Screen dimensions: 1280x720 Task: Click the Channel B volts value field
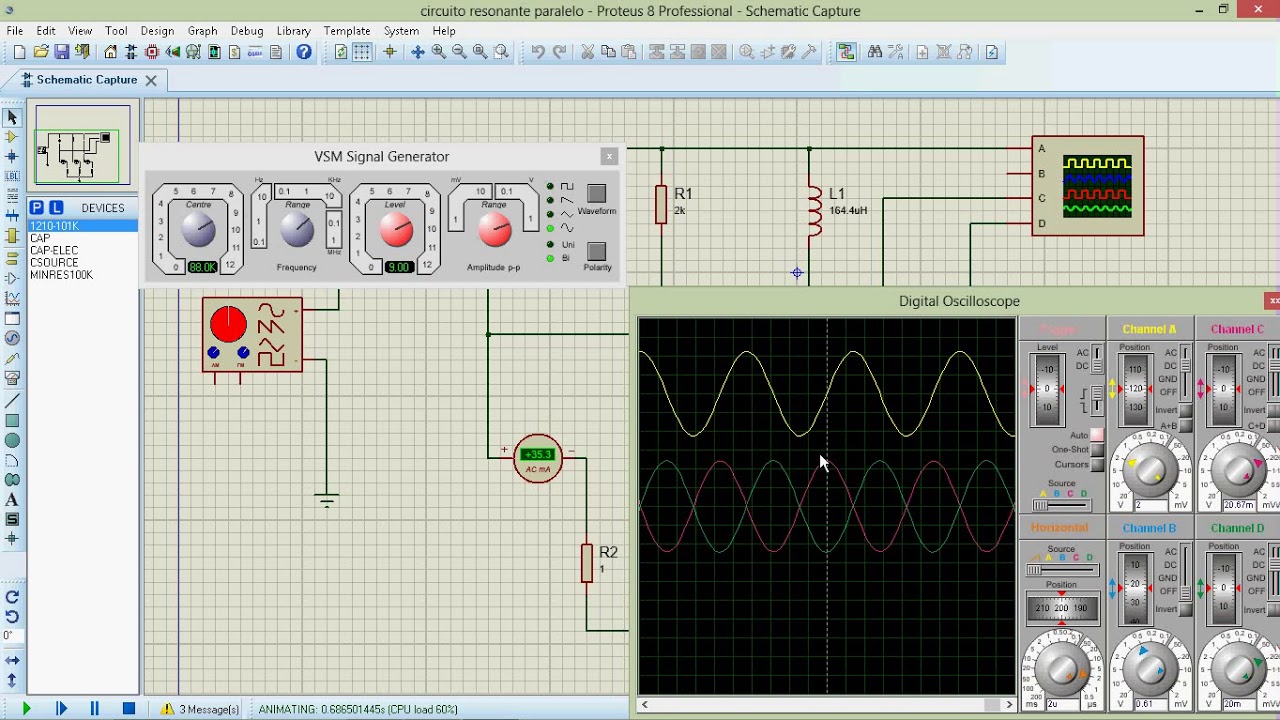click(x=1152, y=704)
